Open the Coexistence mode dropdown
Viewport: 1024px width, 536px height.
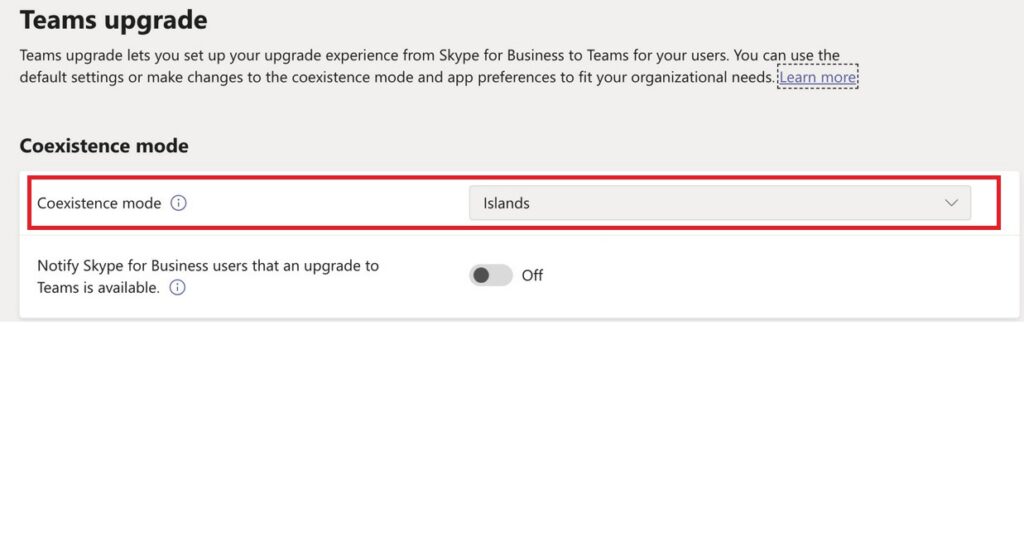[719, 203]
